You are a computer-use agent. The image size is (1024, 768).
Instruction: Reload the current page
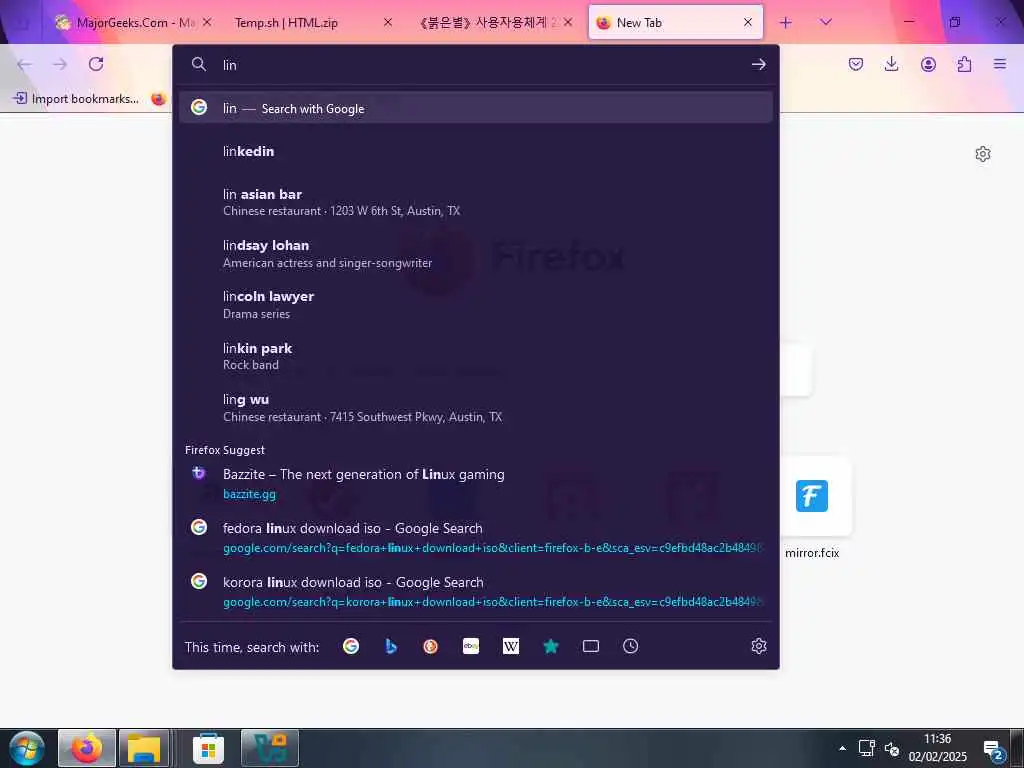pyautogui.click(x=96, y=64)
